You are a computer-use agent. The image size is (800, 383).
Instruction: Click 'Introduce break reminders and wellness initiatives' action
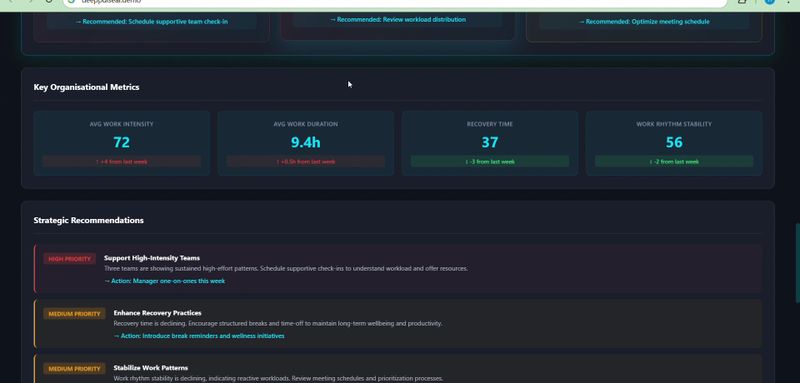[x=199, y=336]
